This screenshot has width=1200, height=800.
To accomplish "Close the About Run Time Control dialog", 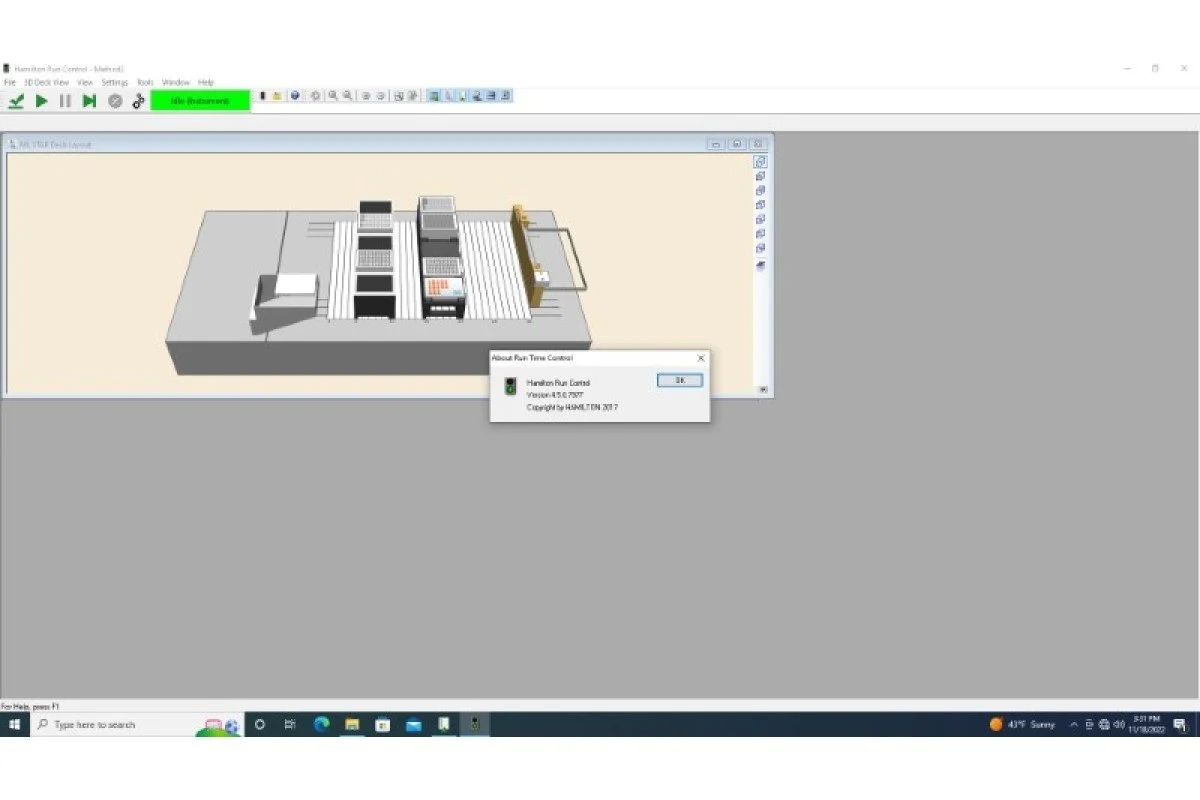I will coord(700,358).
